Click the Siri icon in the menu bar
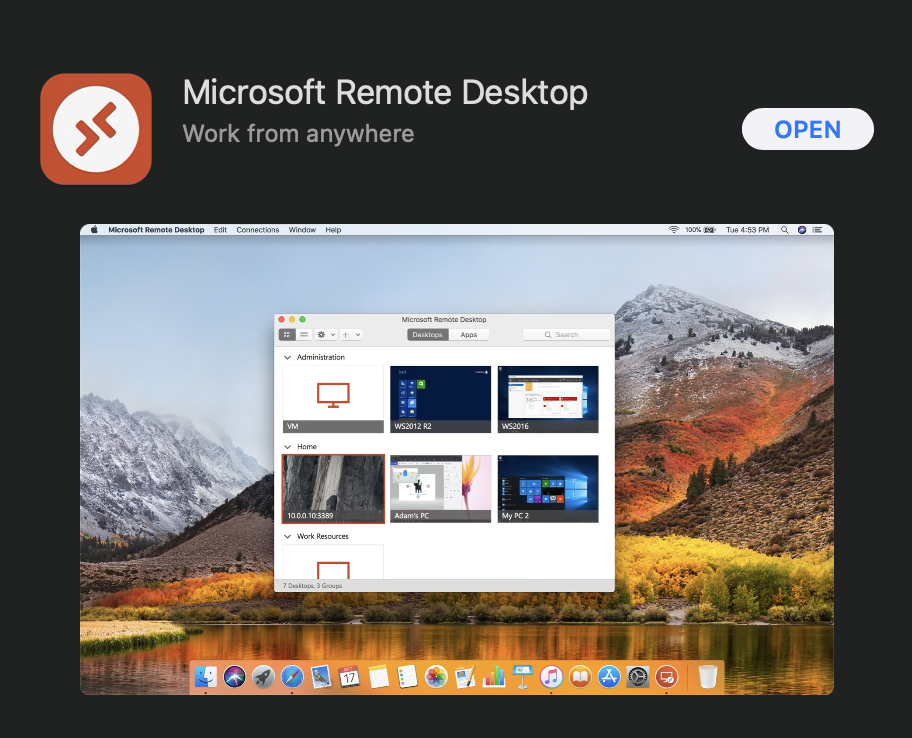Viewport: 912px width, 738px height. click(802, 230)
